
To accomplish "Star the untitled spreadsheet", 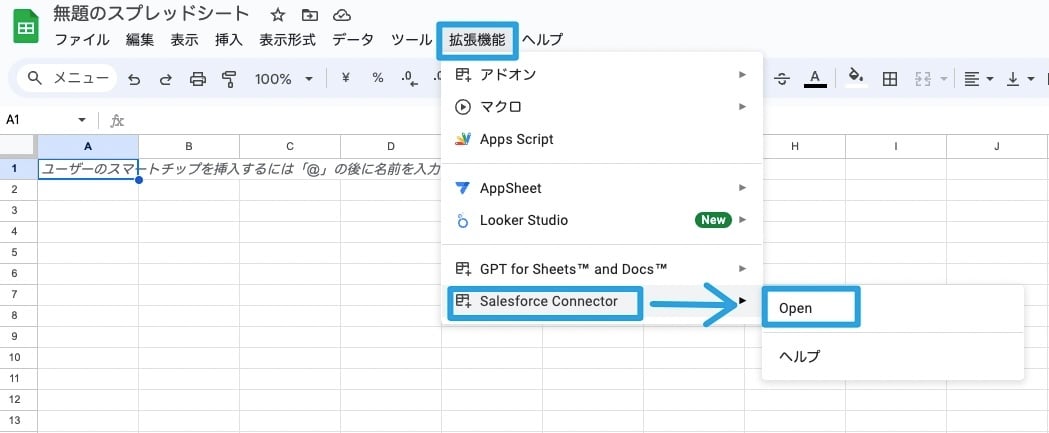I will tap(278, 15).
